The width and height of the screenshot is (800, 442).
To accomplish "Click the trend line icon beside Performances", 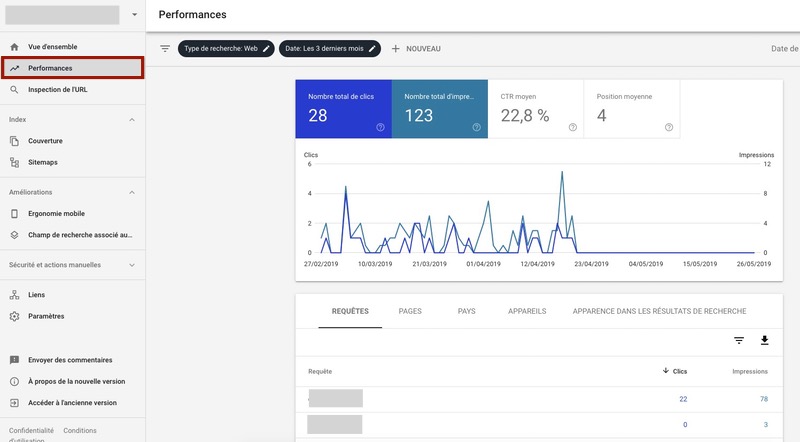I will [14, 68].
